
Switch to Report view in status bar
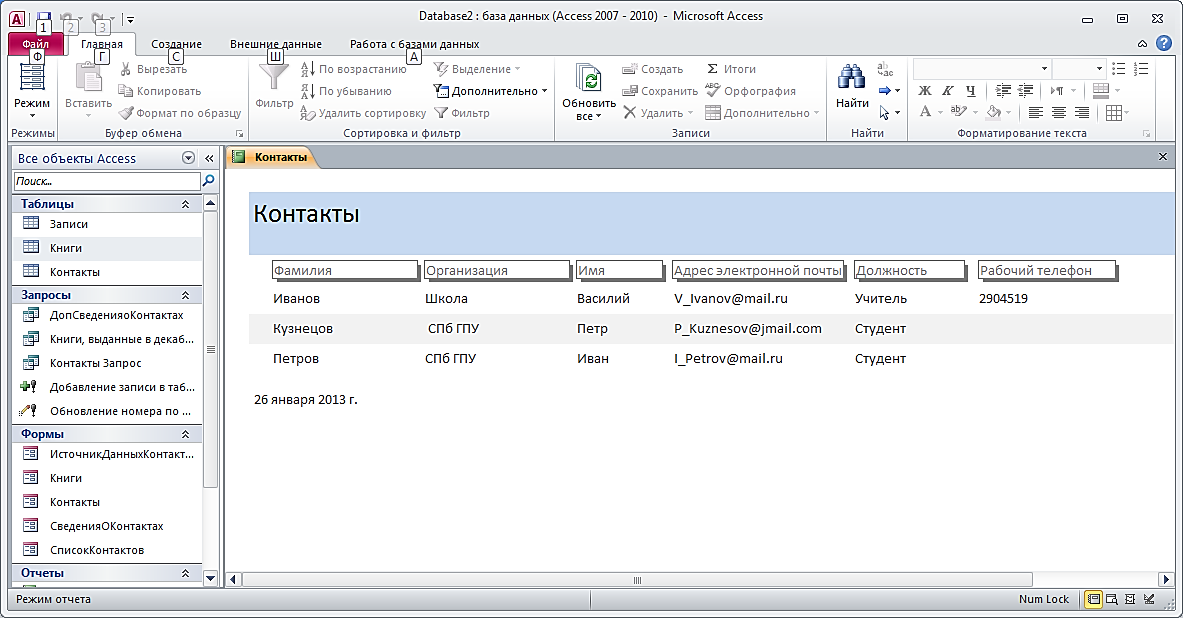1092,599
